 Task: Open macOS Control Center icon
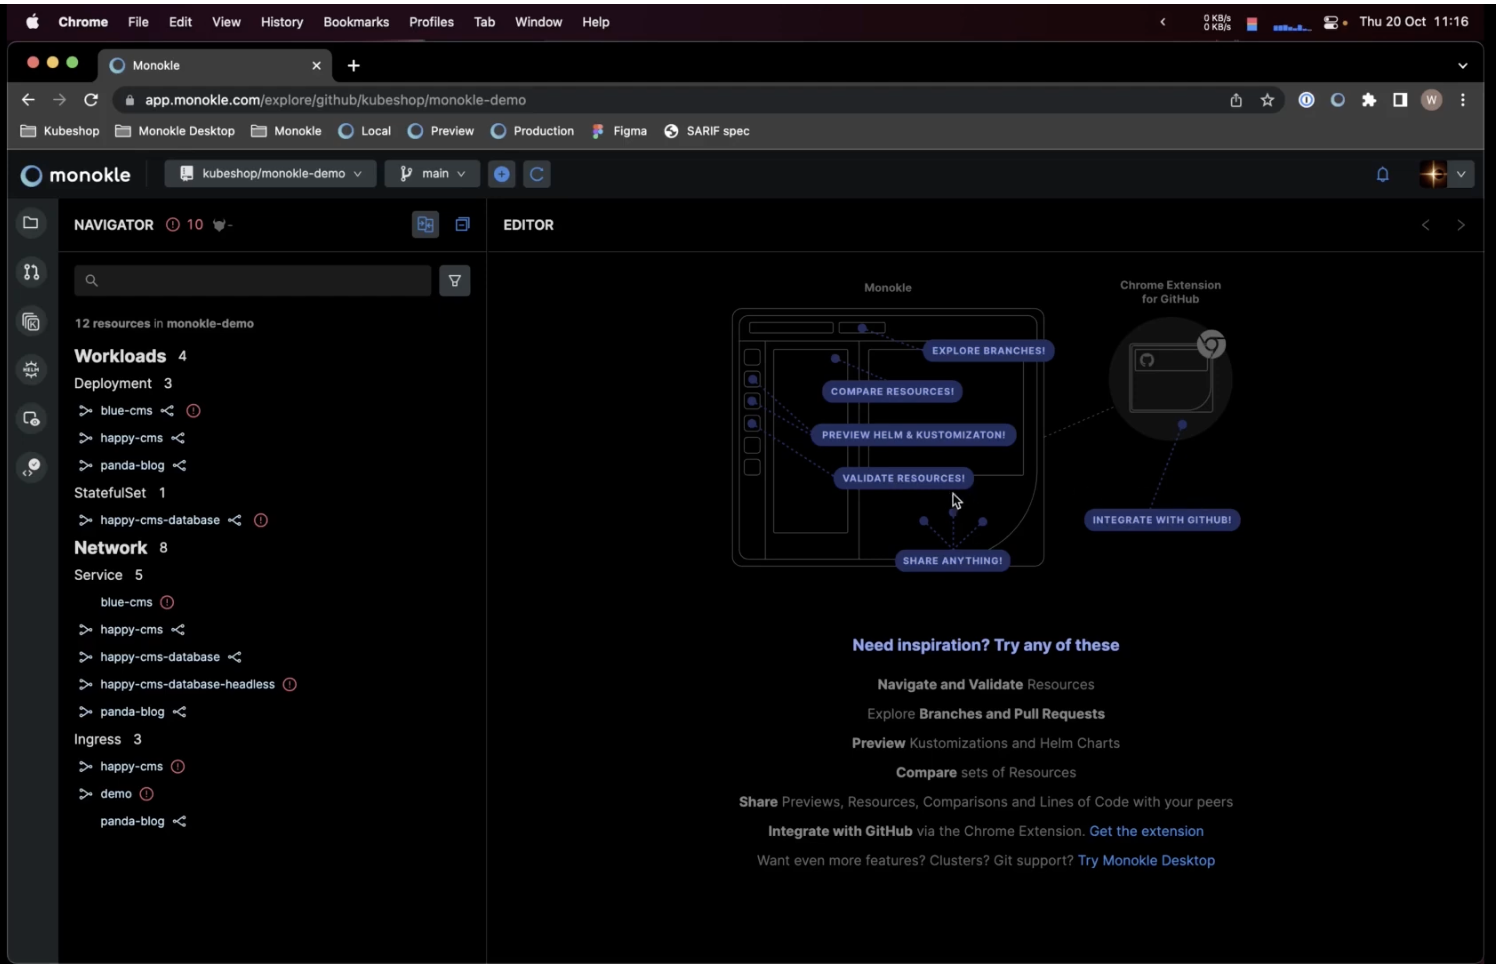click(x=1330, y=22)
